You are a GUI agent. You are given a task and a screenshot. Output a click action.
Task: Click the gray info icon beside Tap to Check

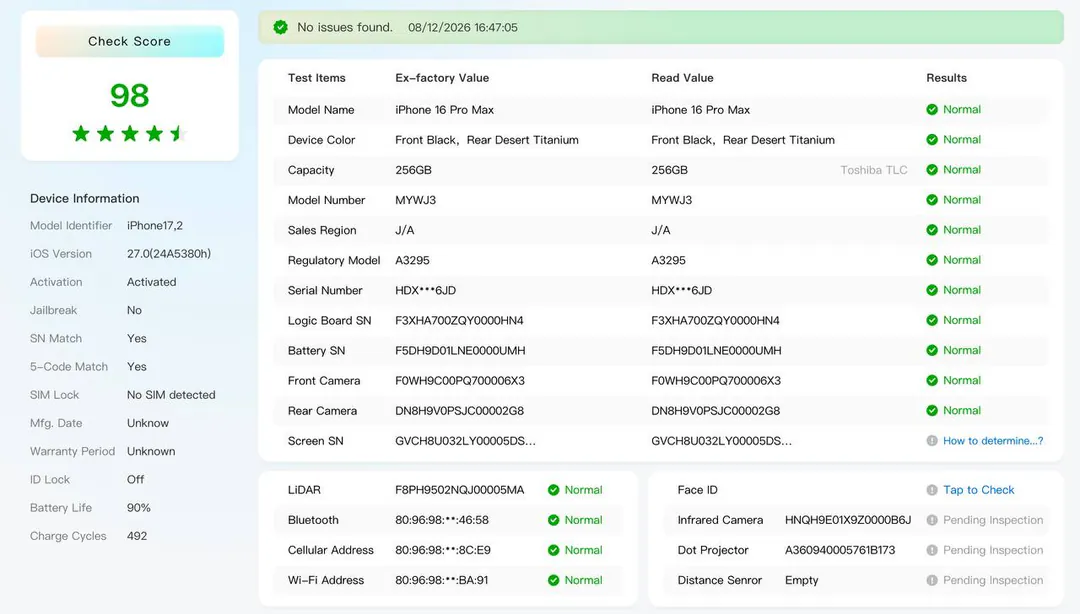pyautogui.click(x=932, y=490)
